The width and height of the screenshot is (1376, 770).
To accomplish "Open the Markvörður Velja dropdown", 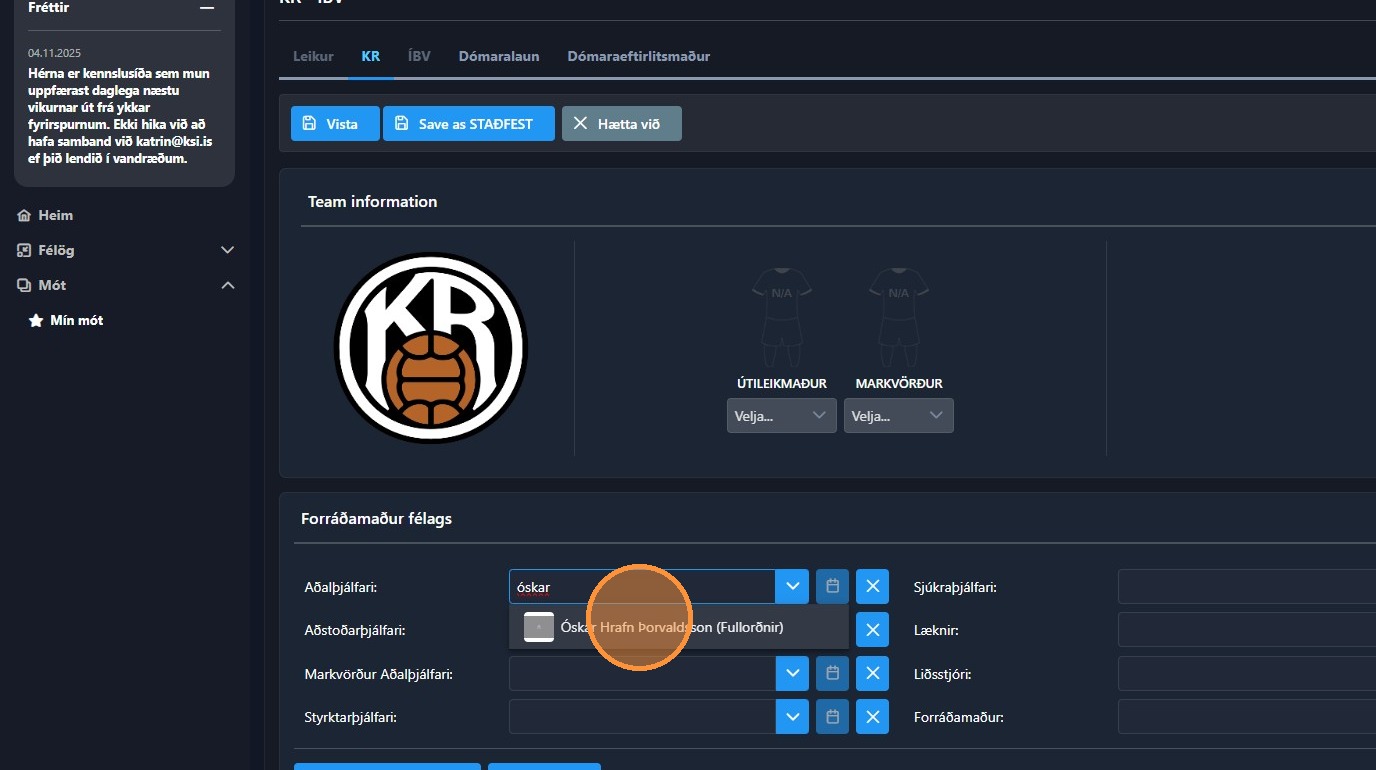I will click(x=899, y=416).
